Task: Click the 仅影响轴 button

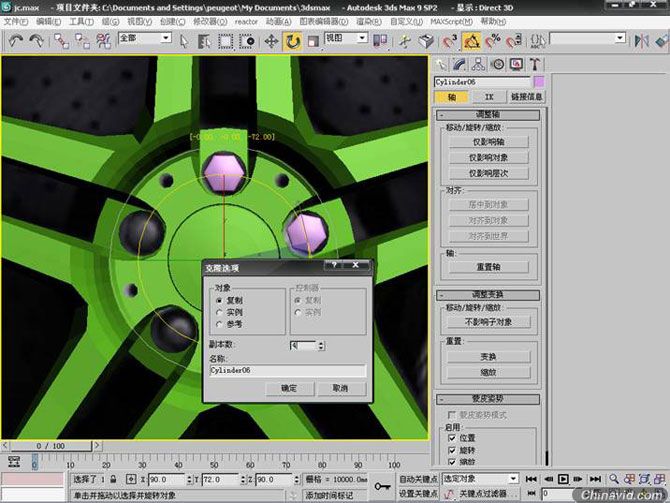Action: point(488,142)
